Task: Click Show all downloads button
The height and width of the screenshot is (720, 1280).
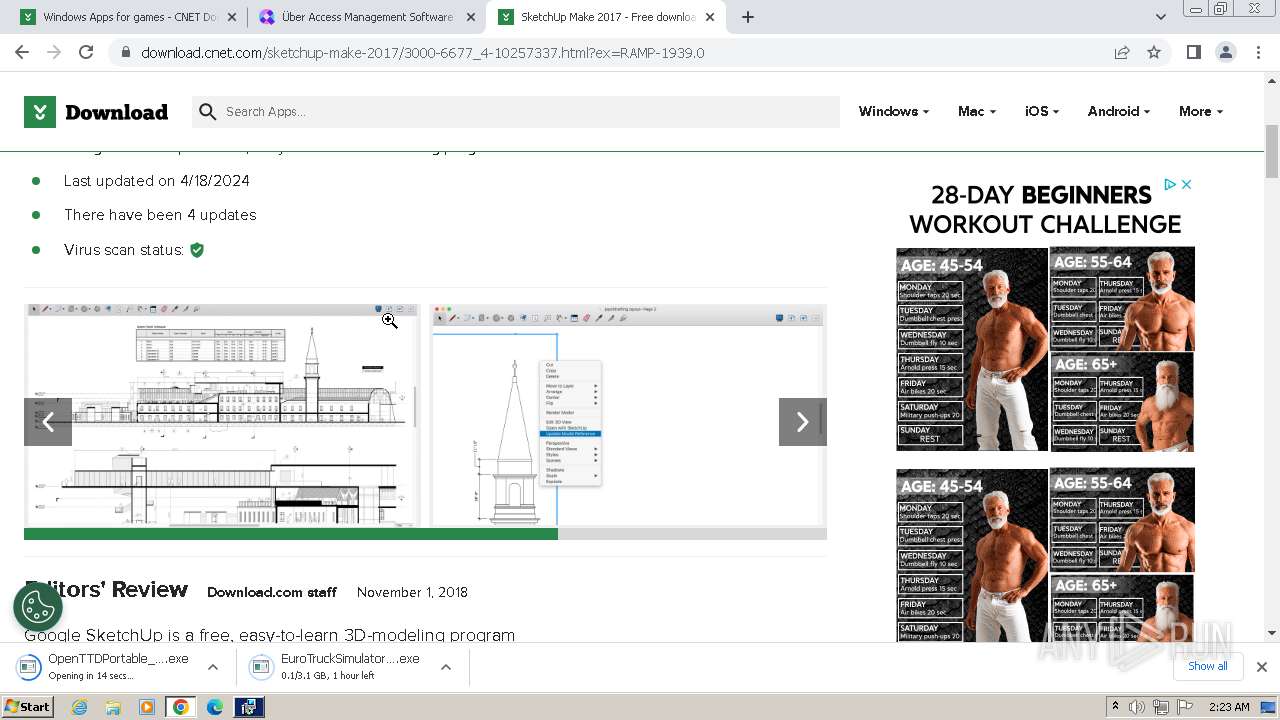Action: click(x=1207, y=666)
